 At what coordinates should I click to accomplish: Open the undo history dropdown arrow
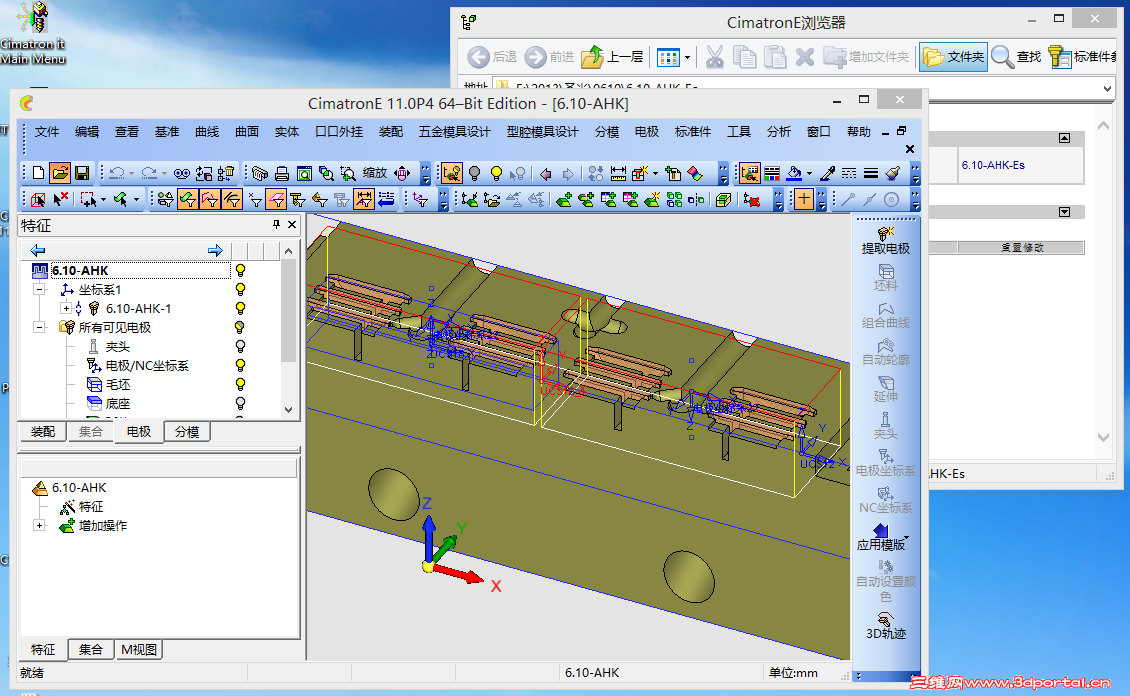tap(131, 174)
